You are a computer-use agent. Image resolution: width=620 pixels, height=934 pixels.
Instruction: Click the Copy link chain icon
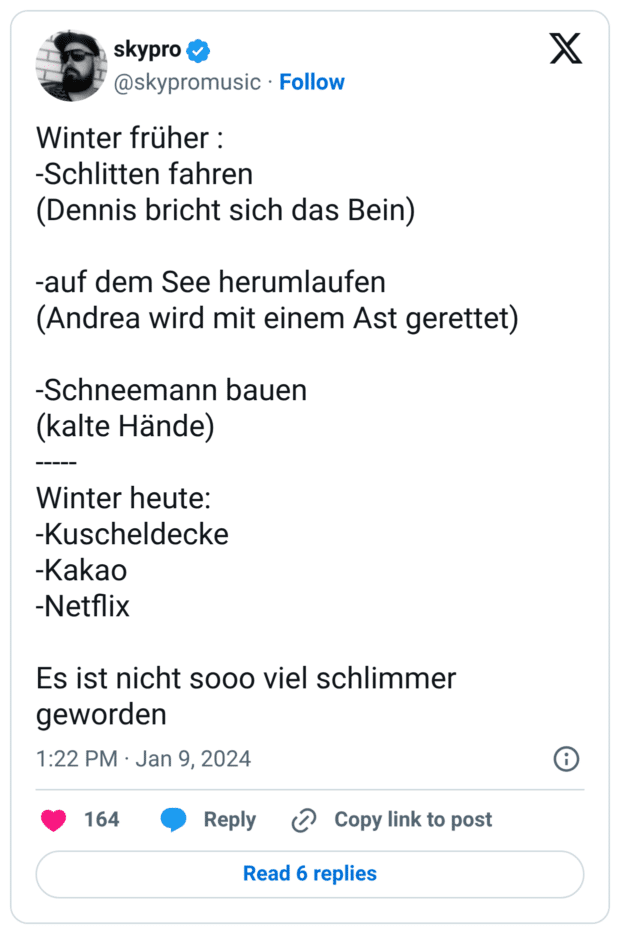(301, 820)
